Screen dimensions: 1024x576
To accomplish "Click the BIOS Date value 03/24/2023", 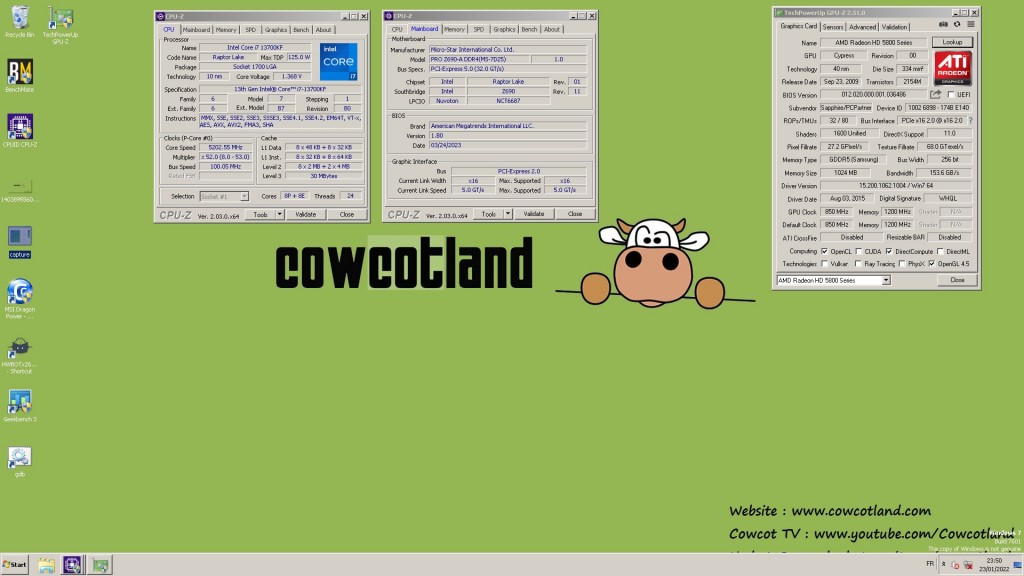I will [507, 146].
